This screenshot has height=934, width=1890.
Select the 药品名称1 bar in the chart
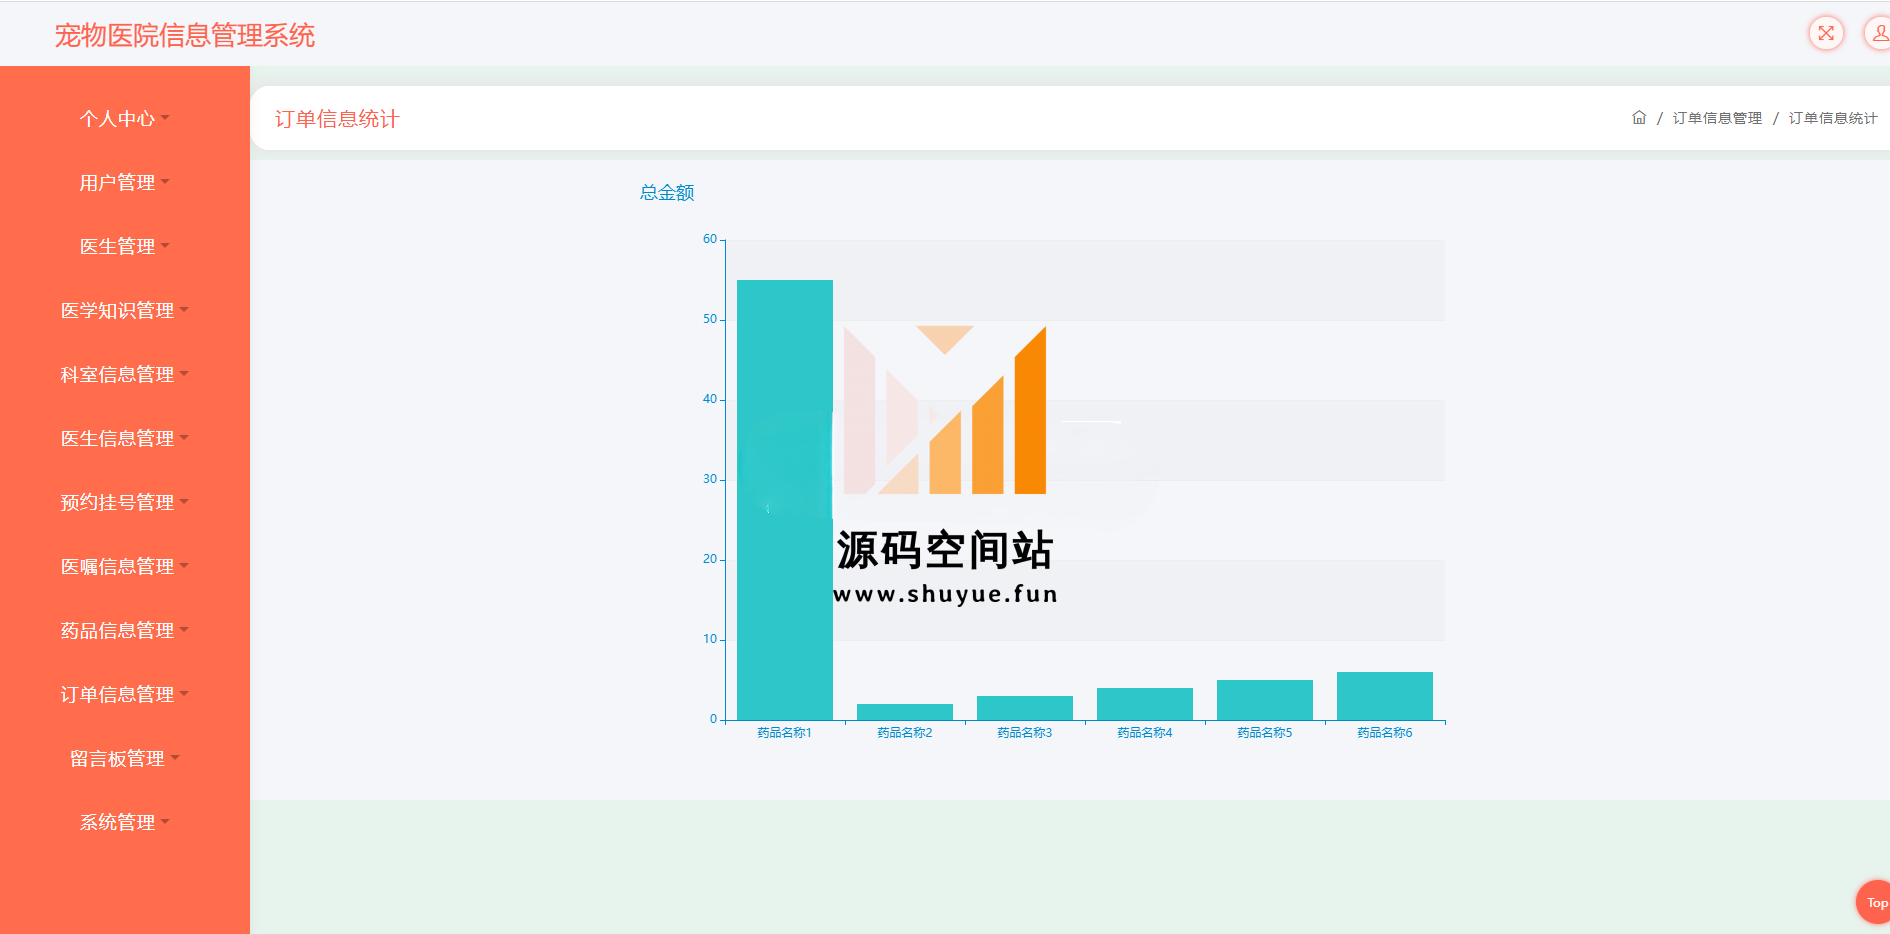tap(785, 500)
